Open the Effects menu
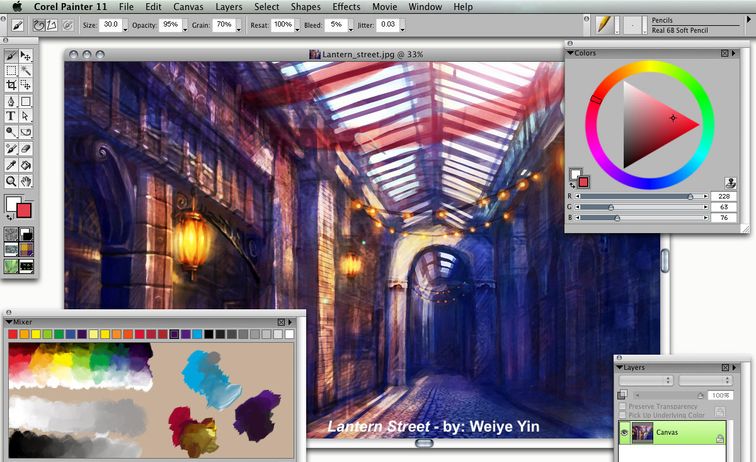The height and width of the screenshot is (462, 756). tap(346, 7)
